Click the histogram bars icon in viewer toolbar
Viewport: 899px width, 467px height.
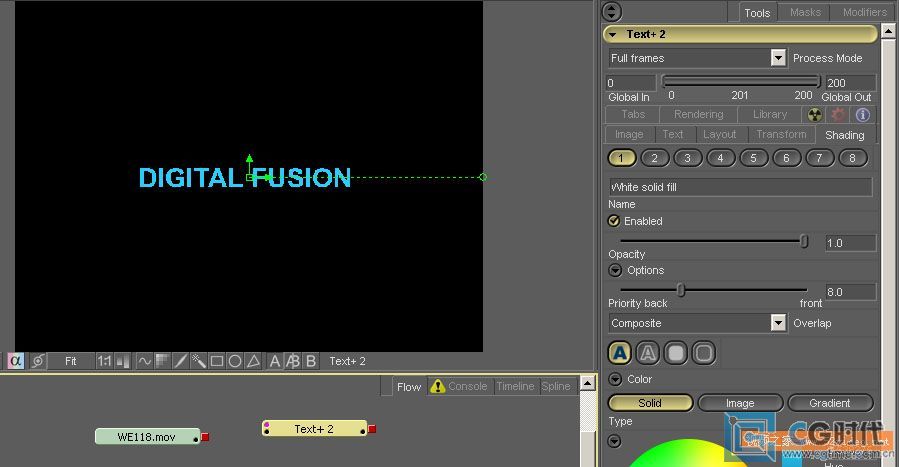tap(122, 361)
